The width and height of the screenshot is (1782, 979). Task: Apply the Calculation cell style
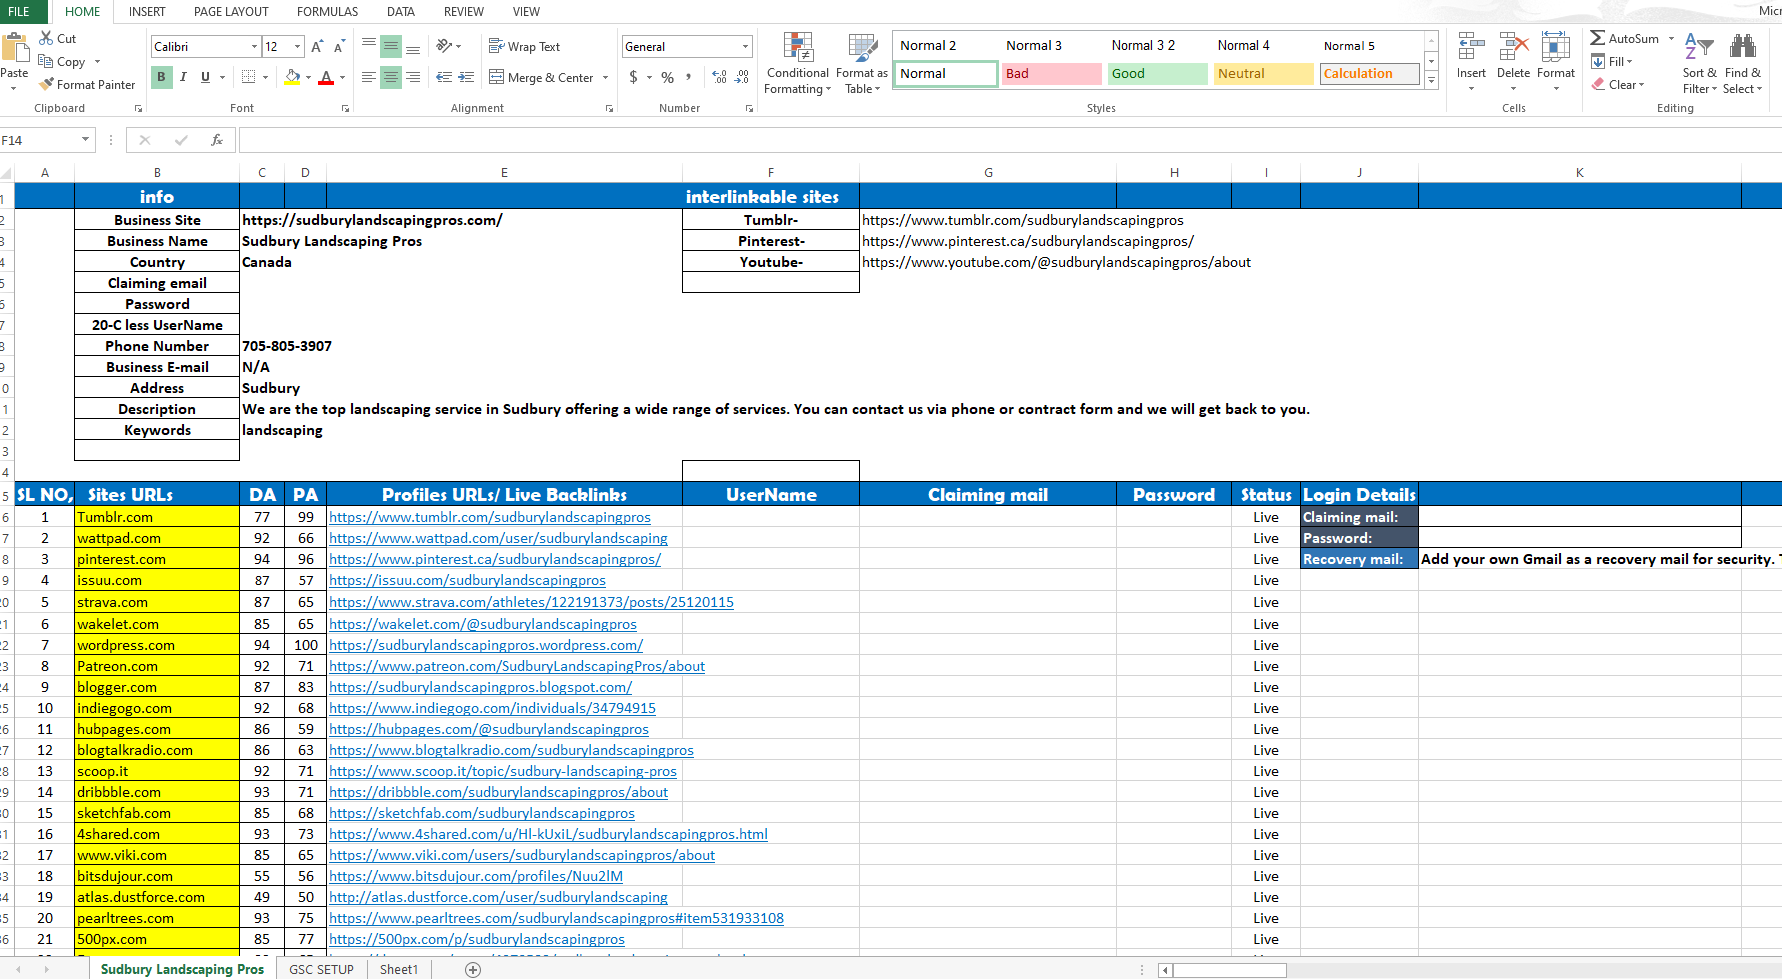coord(1368,74)
